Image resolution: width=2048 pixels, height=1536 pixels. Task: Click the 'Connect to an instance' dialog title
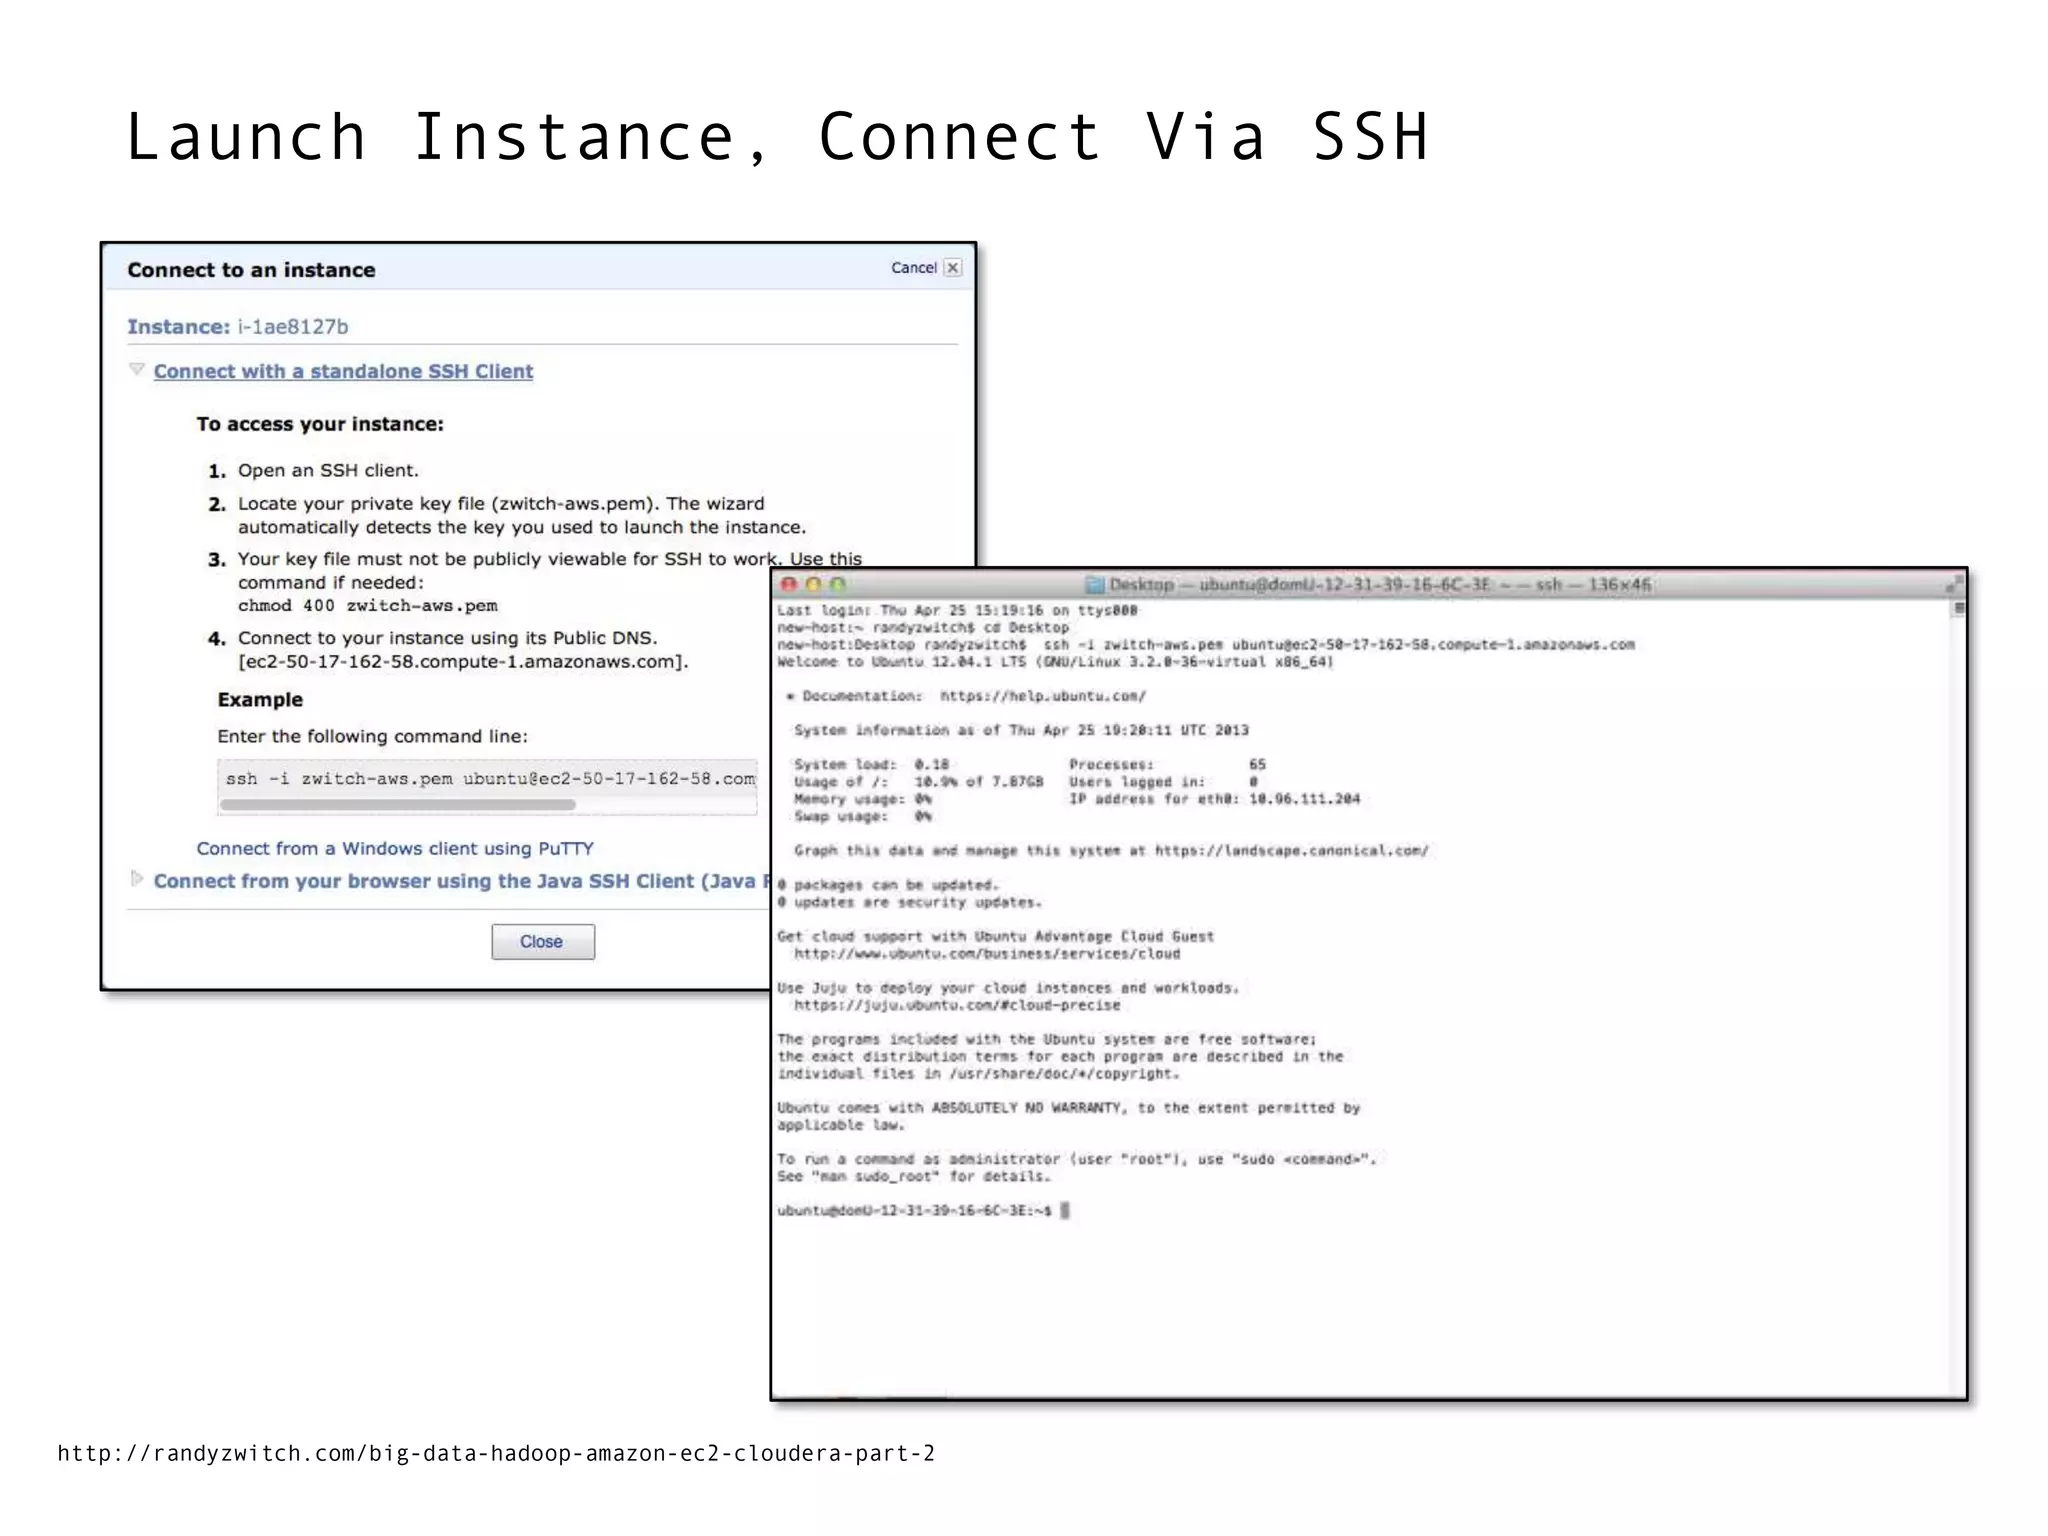(251, 270)
